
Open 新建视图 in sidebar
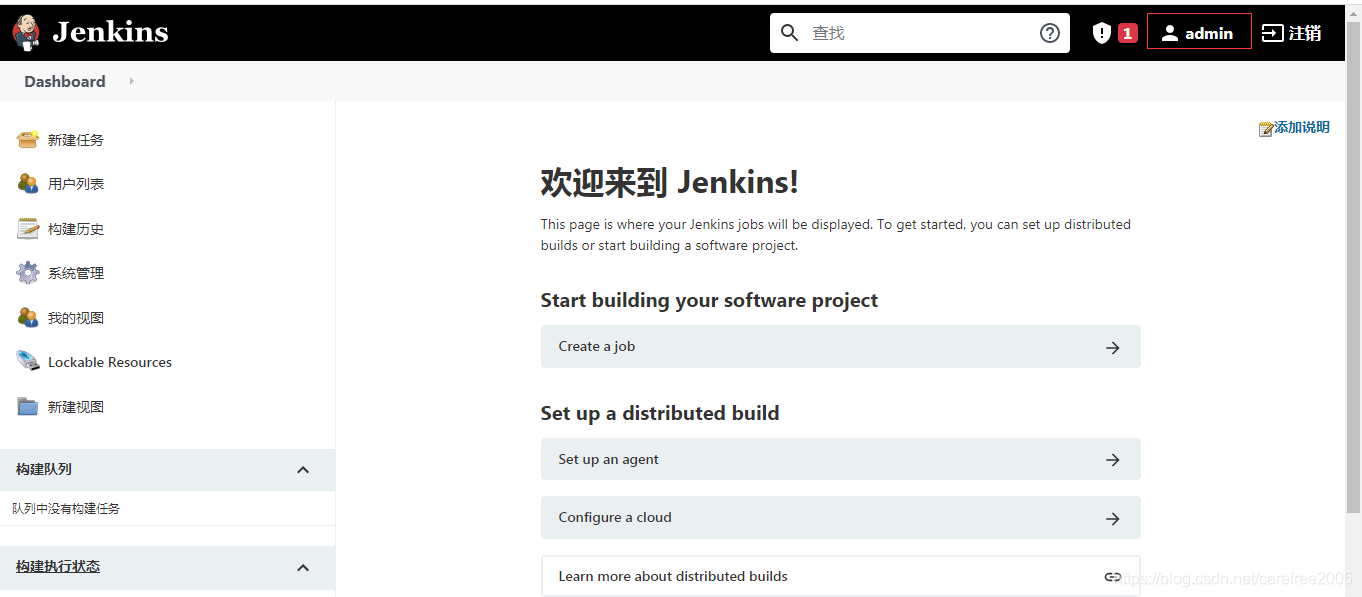(x=76, y=407)
